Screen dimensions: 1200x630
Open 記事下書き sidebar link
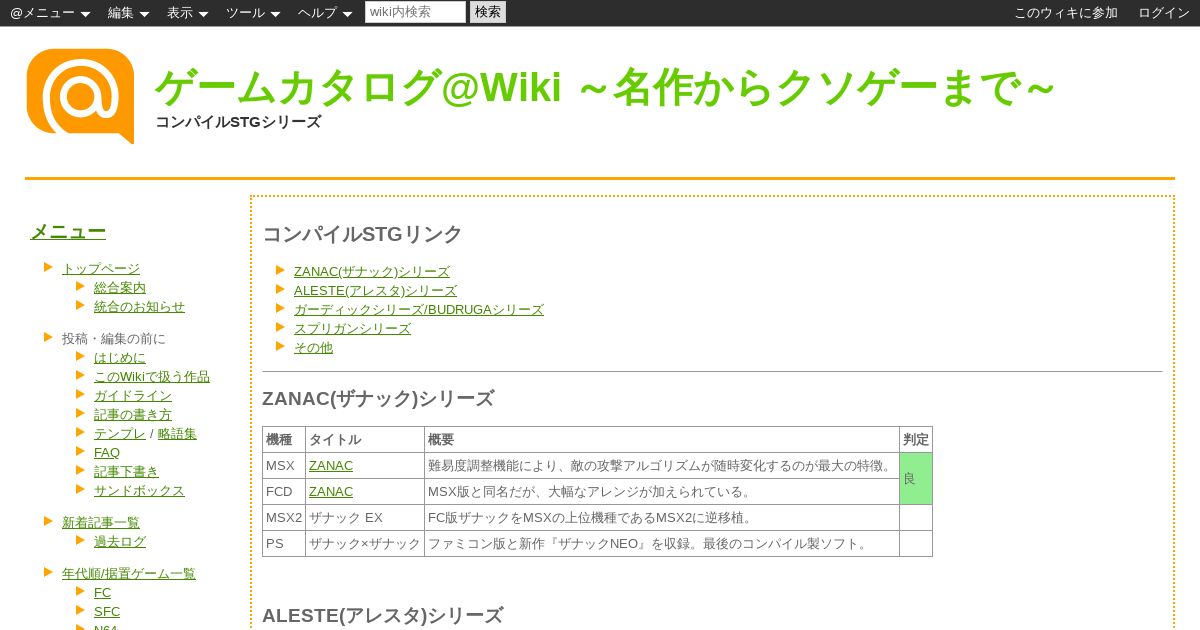pyautogui.click(x=126, y=471)
